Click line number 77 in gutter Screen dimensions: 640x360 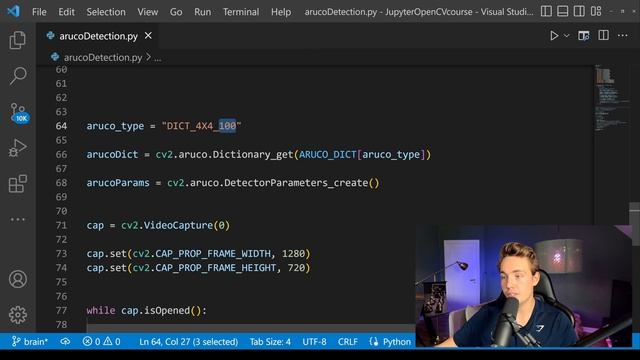click(61, 310)
